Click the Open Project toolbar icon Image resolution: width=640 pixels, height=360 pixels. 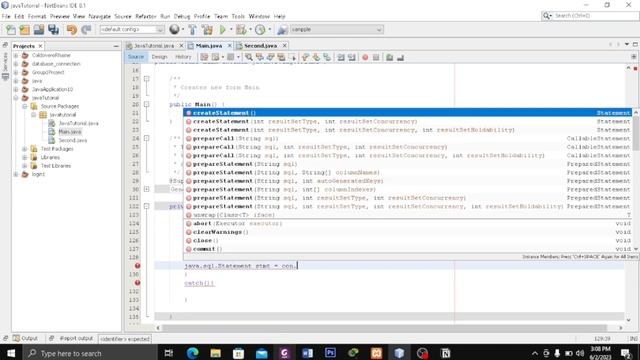[x=39, y=30]
